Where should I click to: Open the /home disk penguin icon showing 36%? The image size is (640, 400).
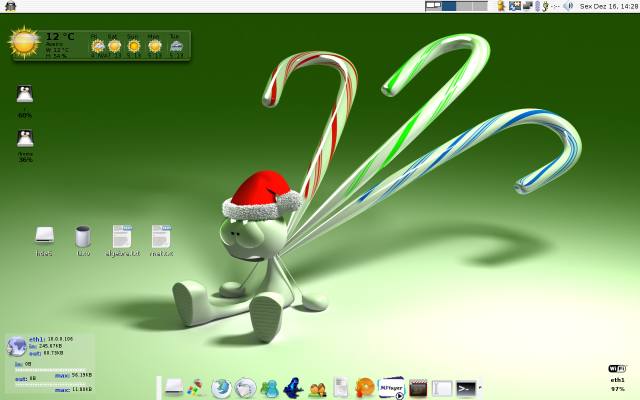pos(25,138)
